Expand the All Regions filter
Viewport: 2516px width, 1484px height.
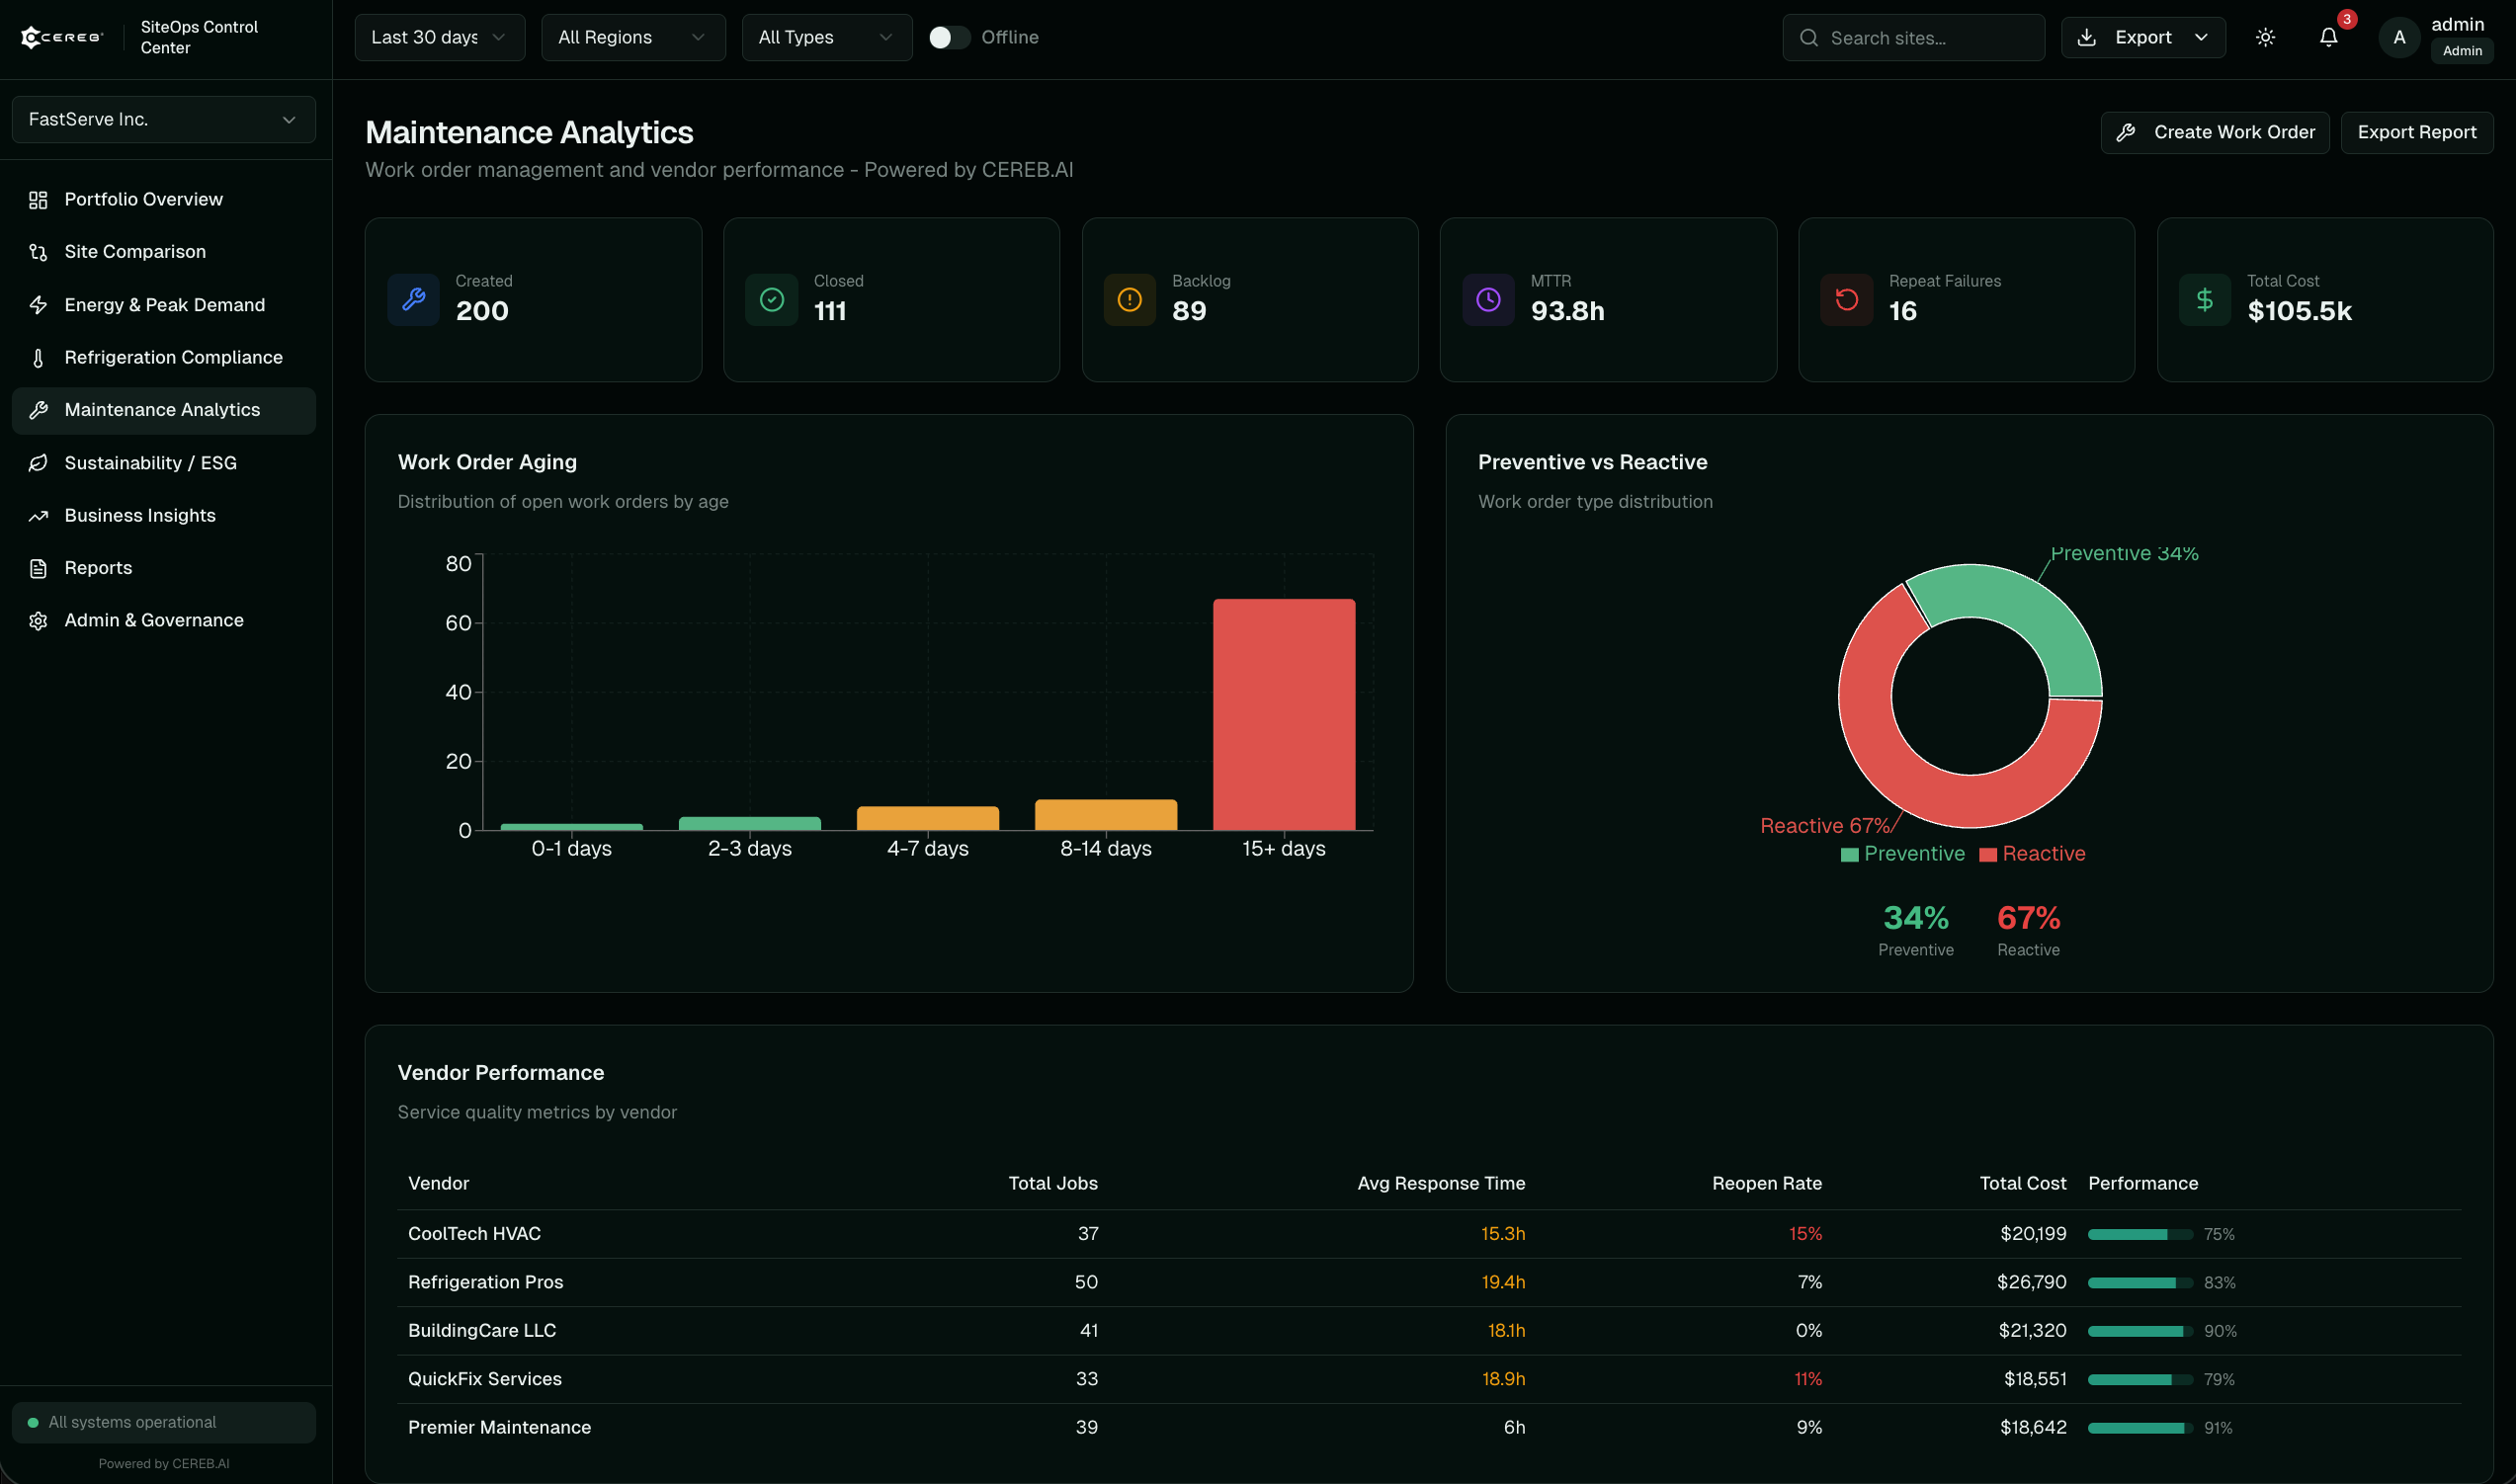pos(632,37)
